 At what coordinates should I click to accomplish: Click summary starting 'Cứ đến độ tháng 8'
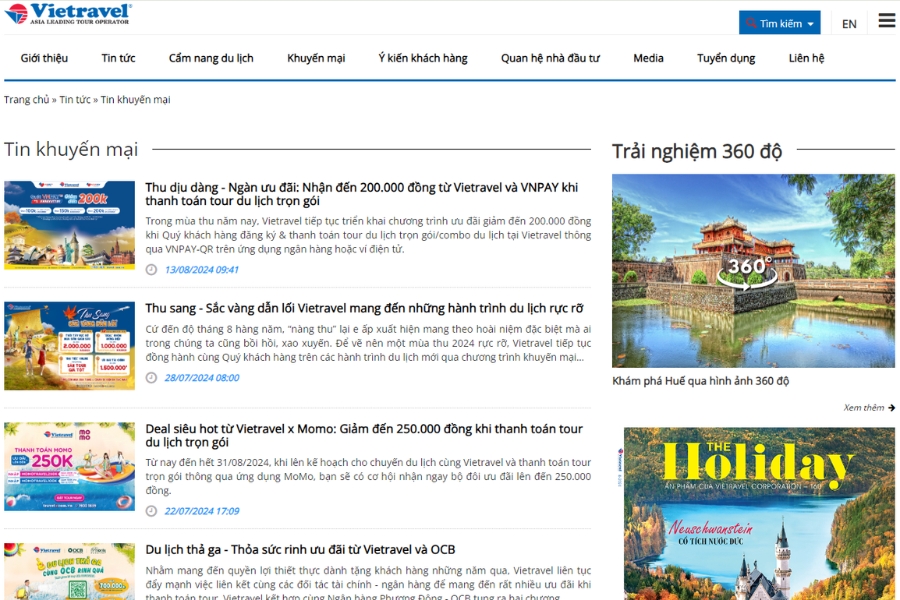[368, 343]
